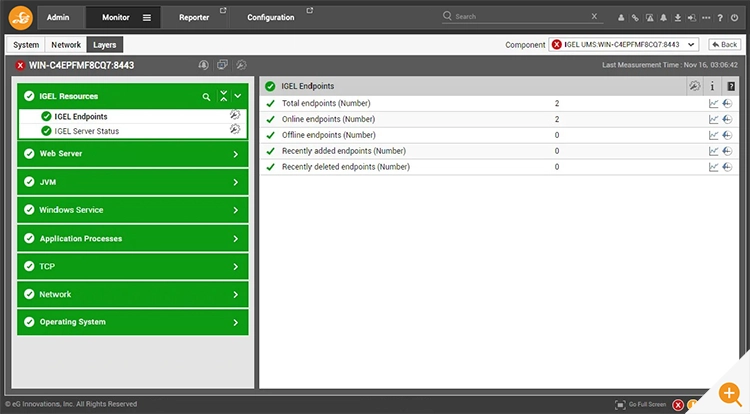Collapse the IGEL Resources layer chevron
Image resolution: width=750 pixels, height=414 pixels.
(x=238, y=96)
